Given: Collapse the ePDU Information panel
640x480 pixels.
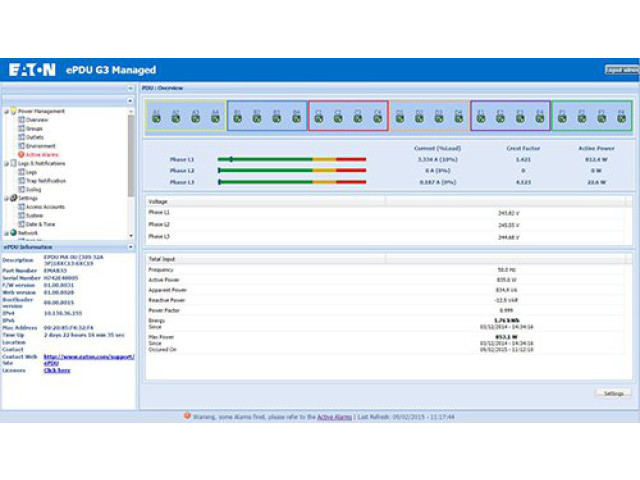Looking at the screenshot, I should click(x=130, y=247).
